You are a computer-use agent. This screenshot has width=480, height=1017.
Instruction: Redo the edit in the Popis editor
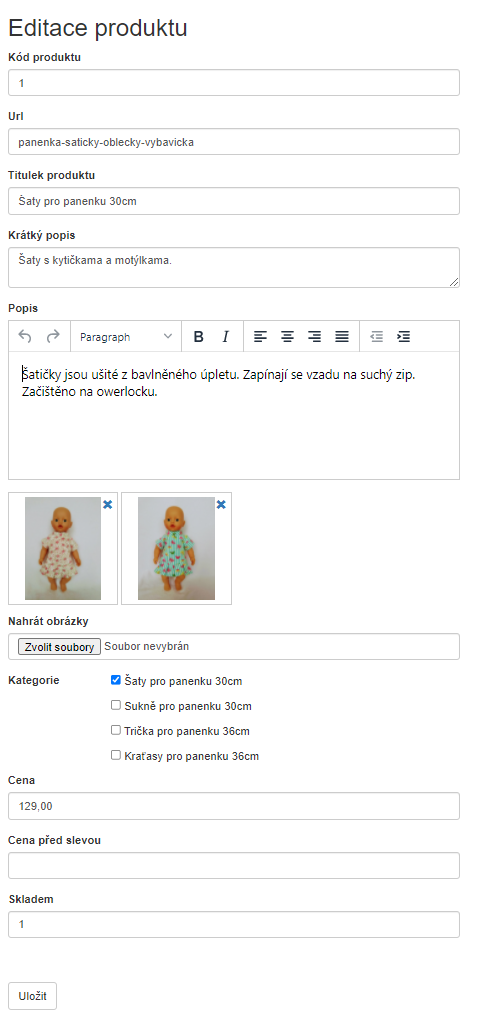(53, 337)
